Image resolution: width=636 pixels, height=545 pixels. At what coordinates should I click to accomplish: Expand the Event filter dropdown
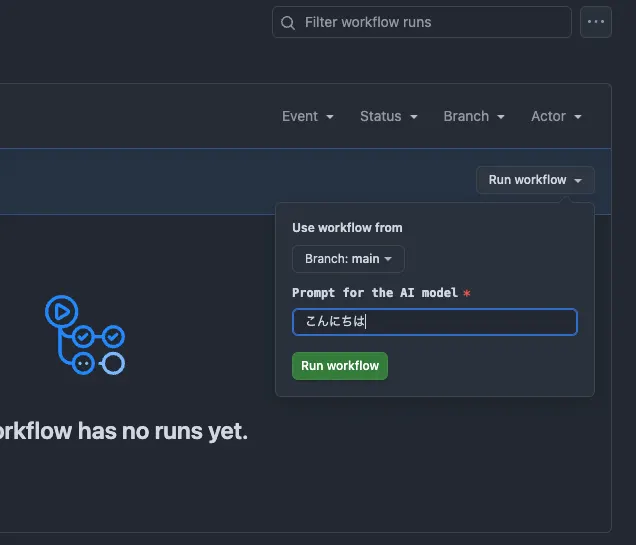coord(308,116)
